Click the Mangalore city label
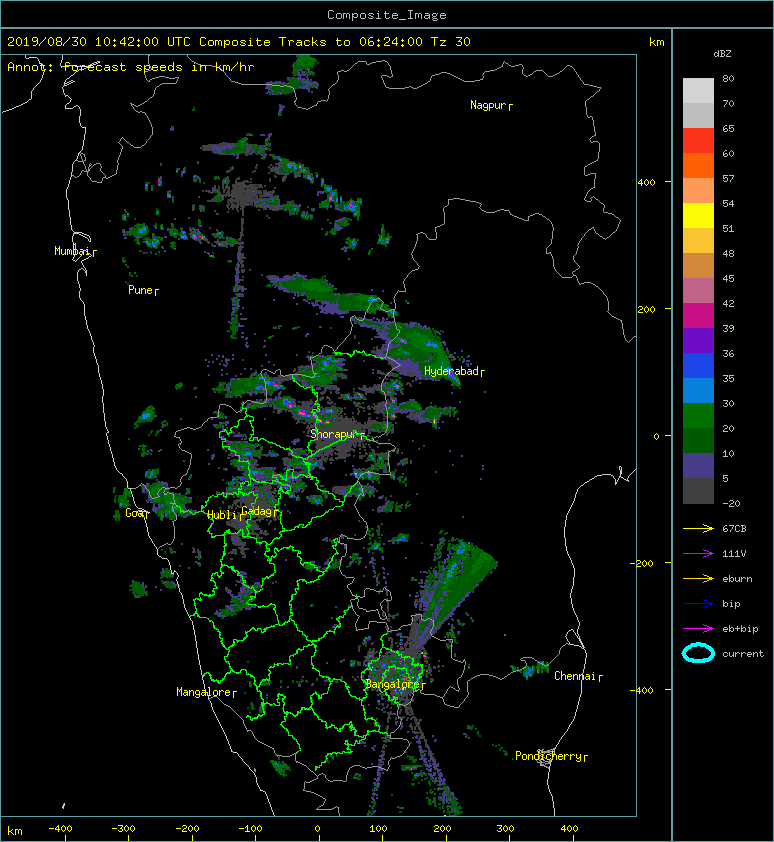This screenshot has width=774, height=842. coord(204,692)
